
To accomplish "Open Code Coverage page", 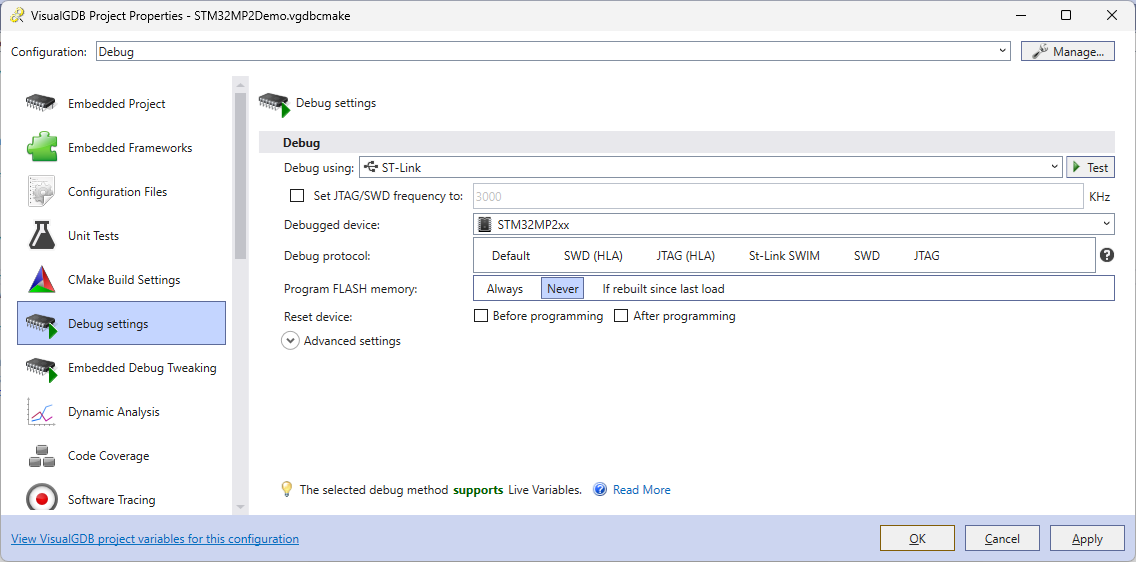I will pyautogui.click(x=122, y=456).
